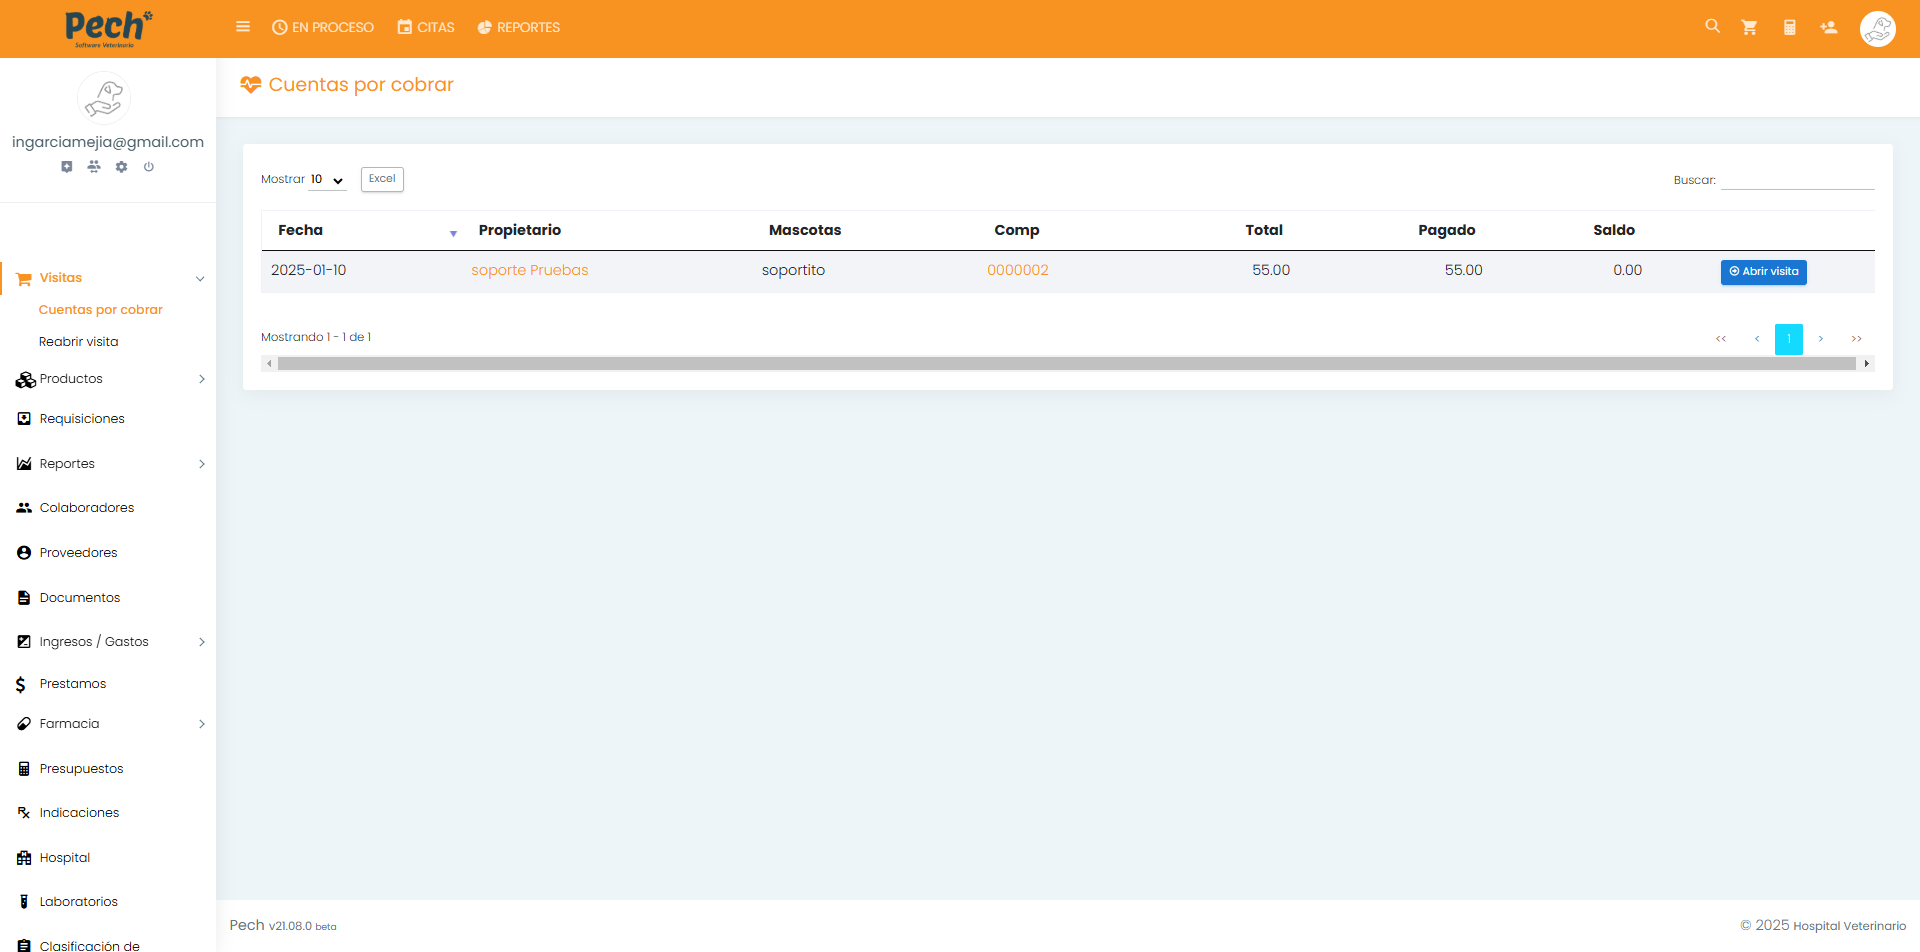Open the settings gear under user email
Image resolution: width=1920 pixels, height=952 pixels.
pos(121,167)
